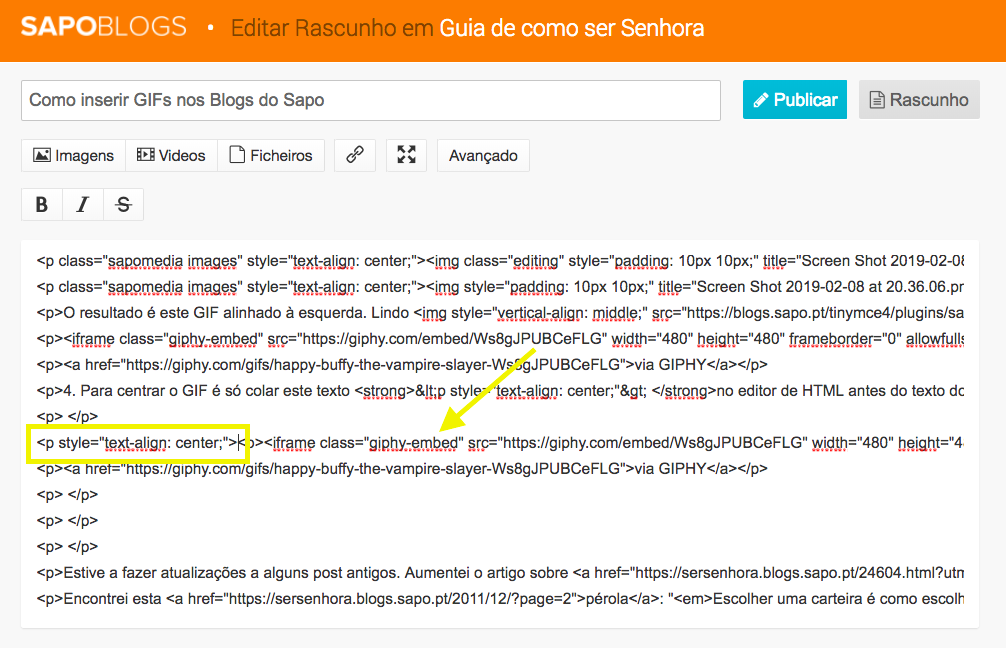Click the insert link chain icon
This screenshot has height=648, width=1006.
point(355,155)
